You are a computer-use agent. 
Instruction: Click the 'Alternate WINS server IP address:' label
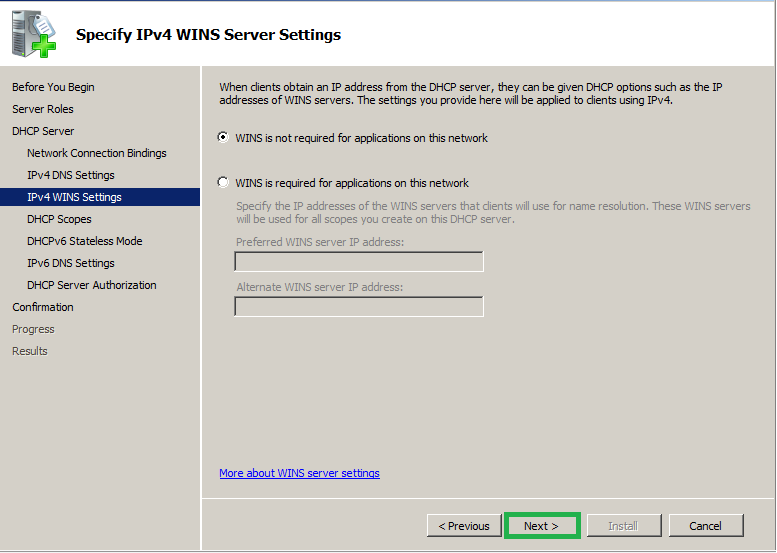point(320,287)
